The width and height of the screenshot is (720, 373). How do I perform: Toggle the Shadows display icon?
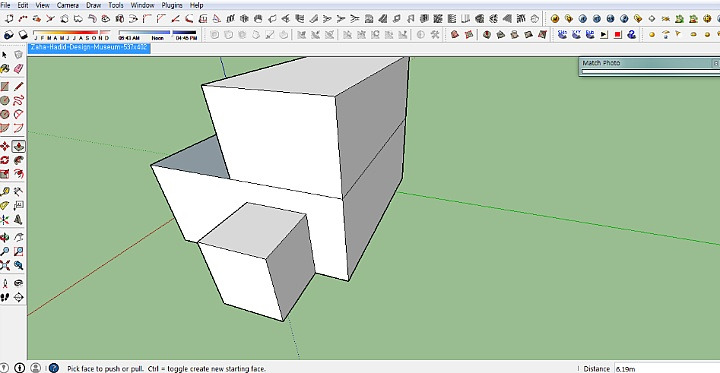tap(23, 34)
